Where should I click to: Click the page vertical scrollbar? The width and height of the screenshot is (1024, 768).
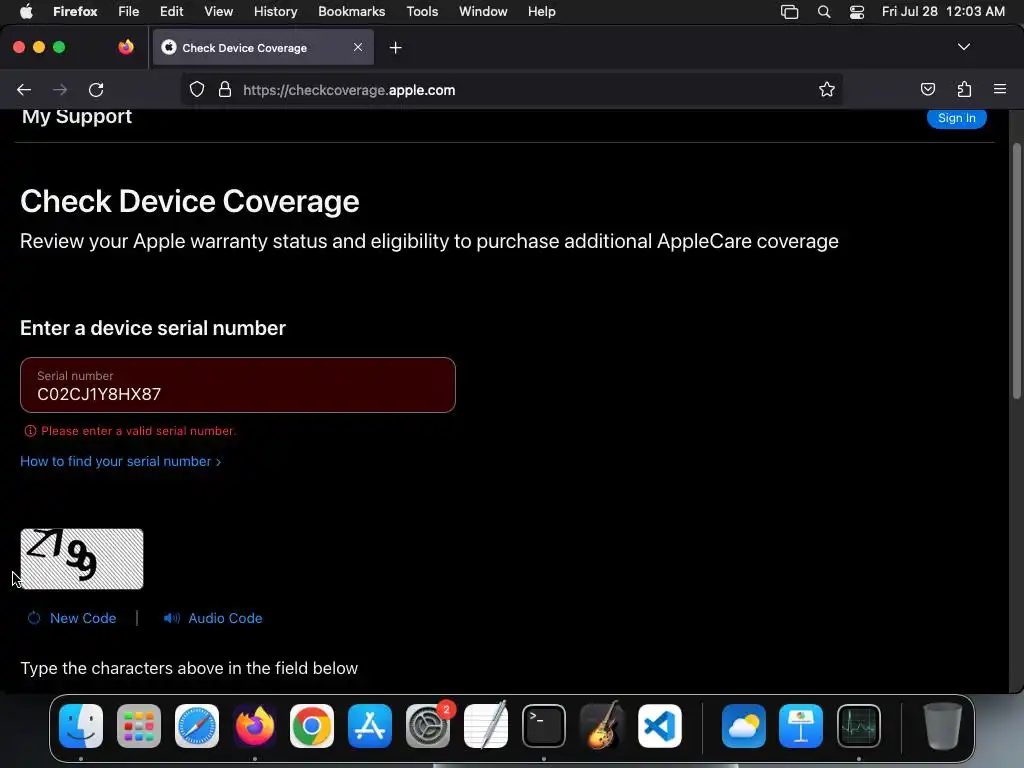(1016, 271)
